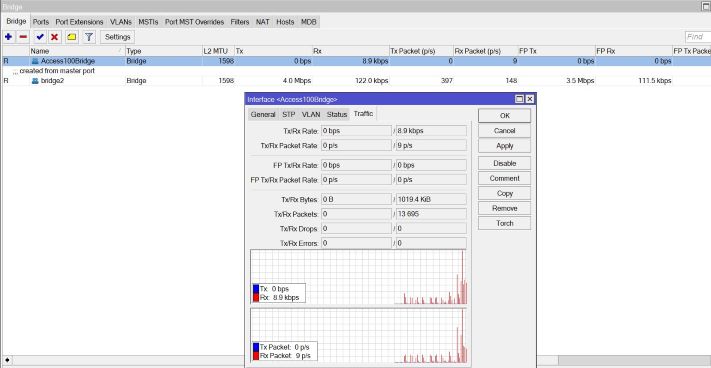Click blue Tx legend color swatch
711x368 pixels.
[x=256, y=289]
